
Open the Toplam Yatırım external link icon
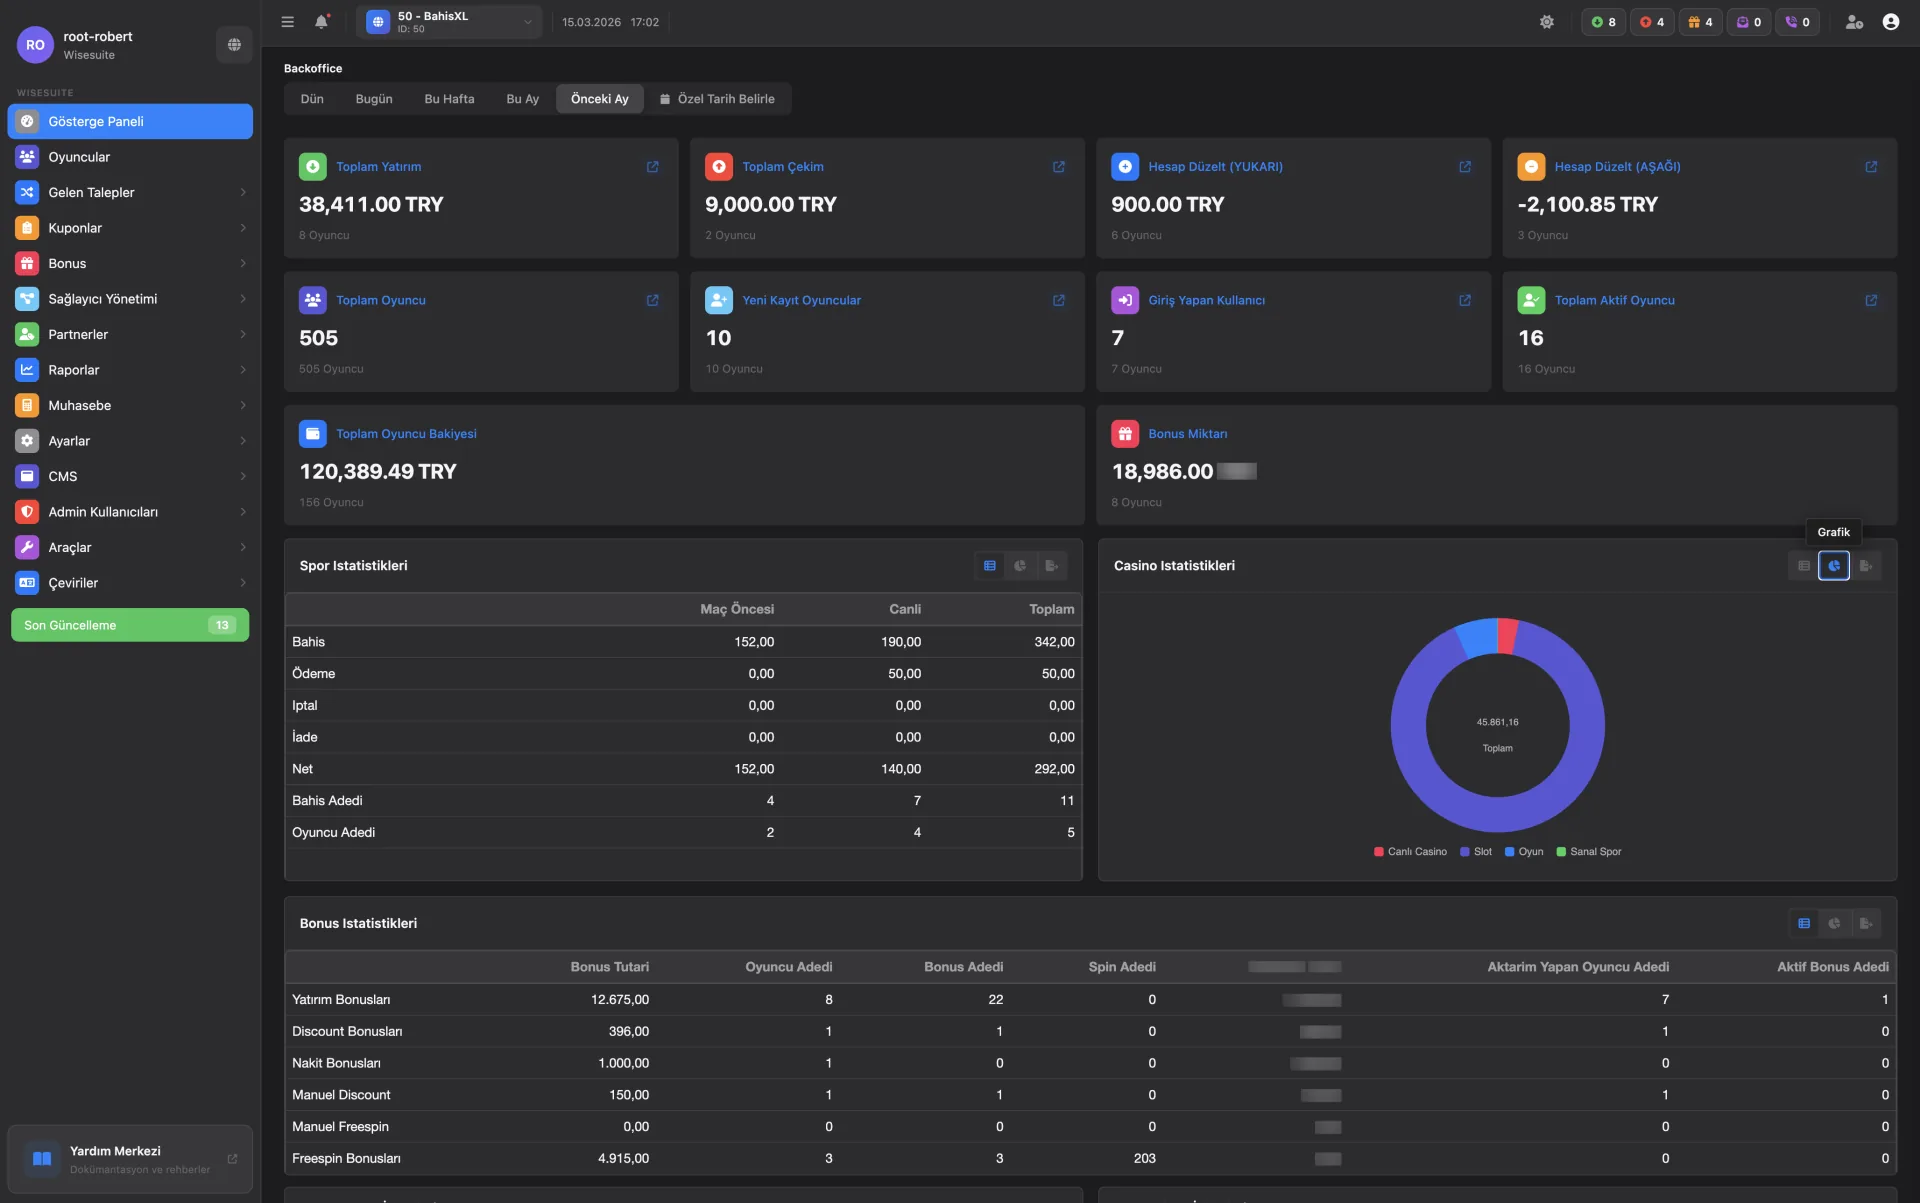653,166
